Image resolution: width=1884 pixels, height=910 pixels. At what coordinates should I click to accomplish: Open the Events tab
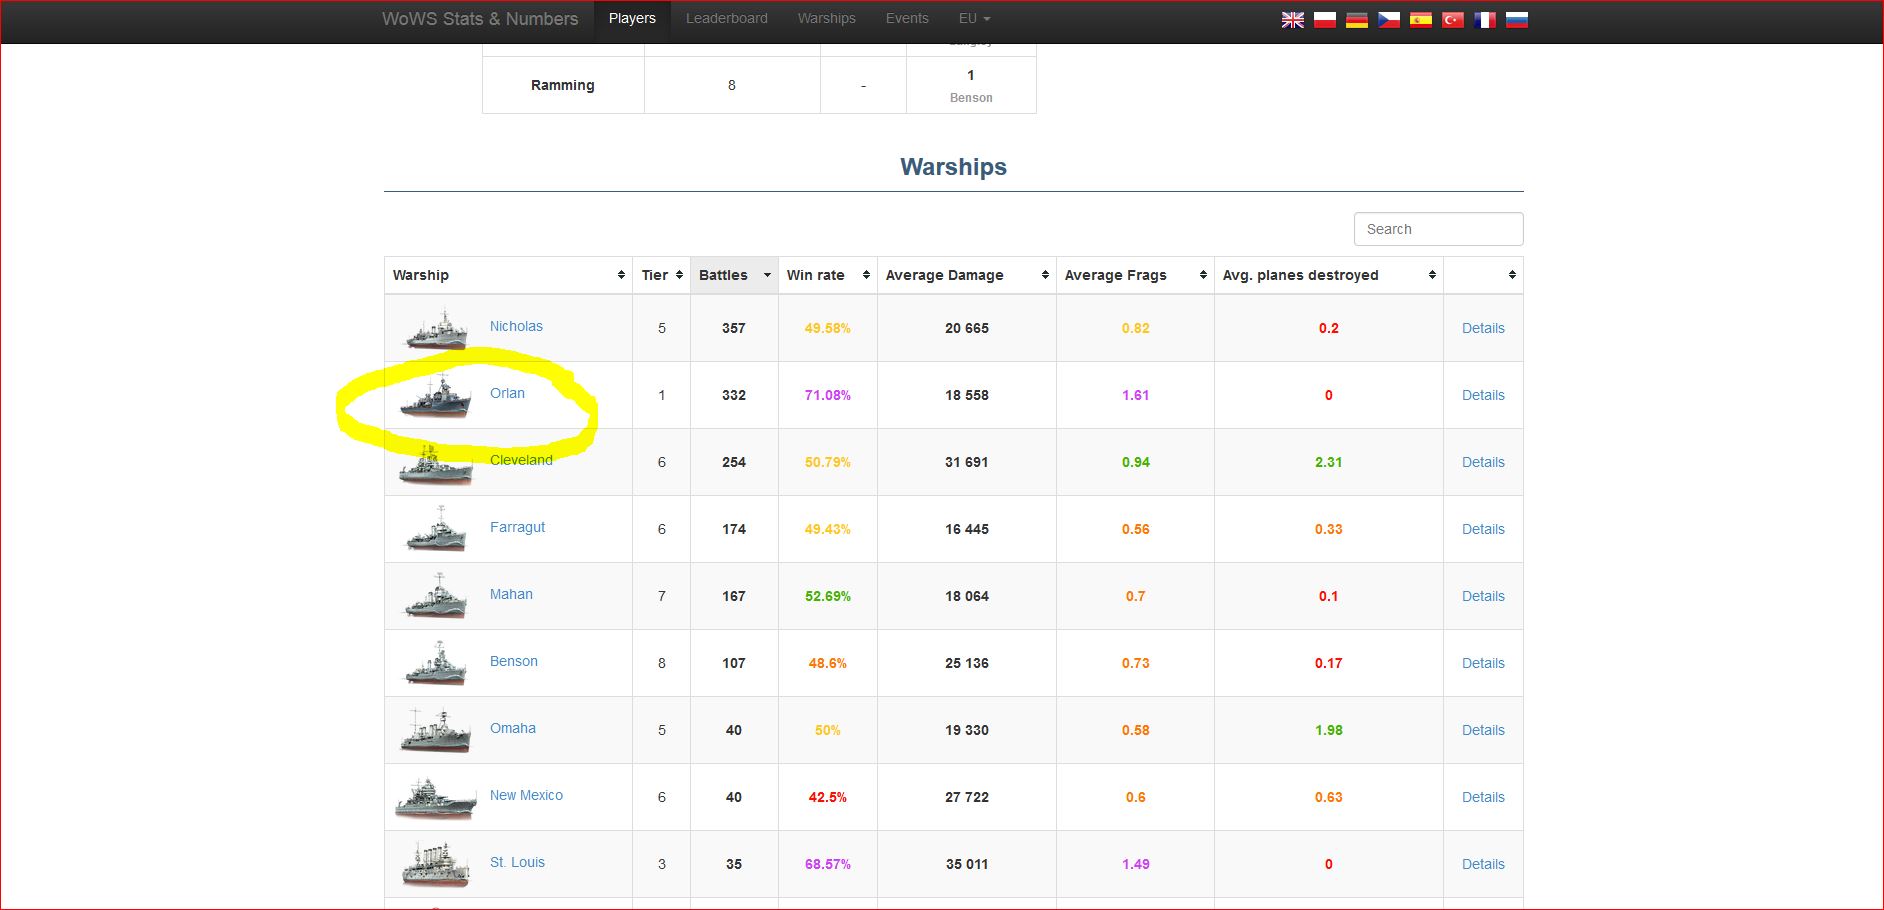tap(907, 18)
